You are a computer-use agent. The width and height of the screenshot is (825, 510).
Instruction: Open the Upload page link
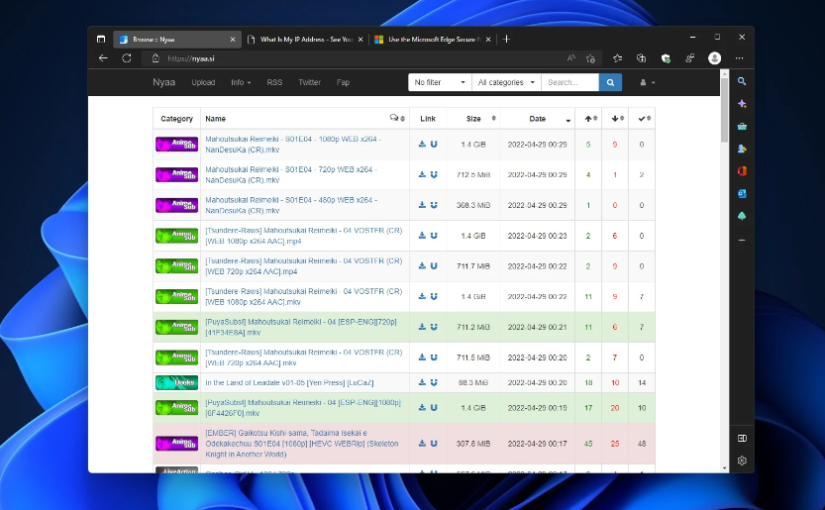click(203, 83)
